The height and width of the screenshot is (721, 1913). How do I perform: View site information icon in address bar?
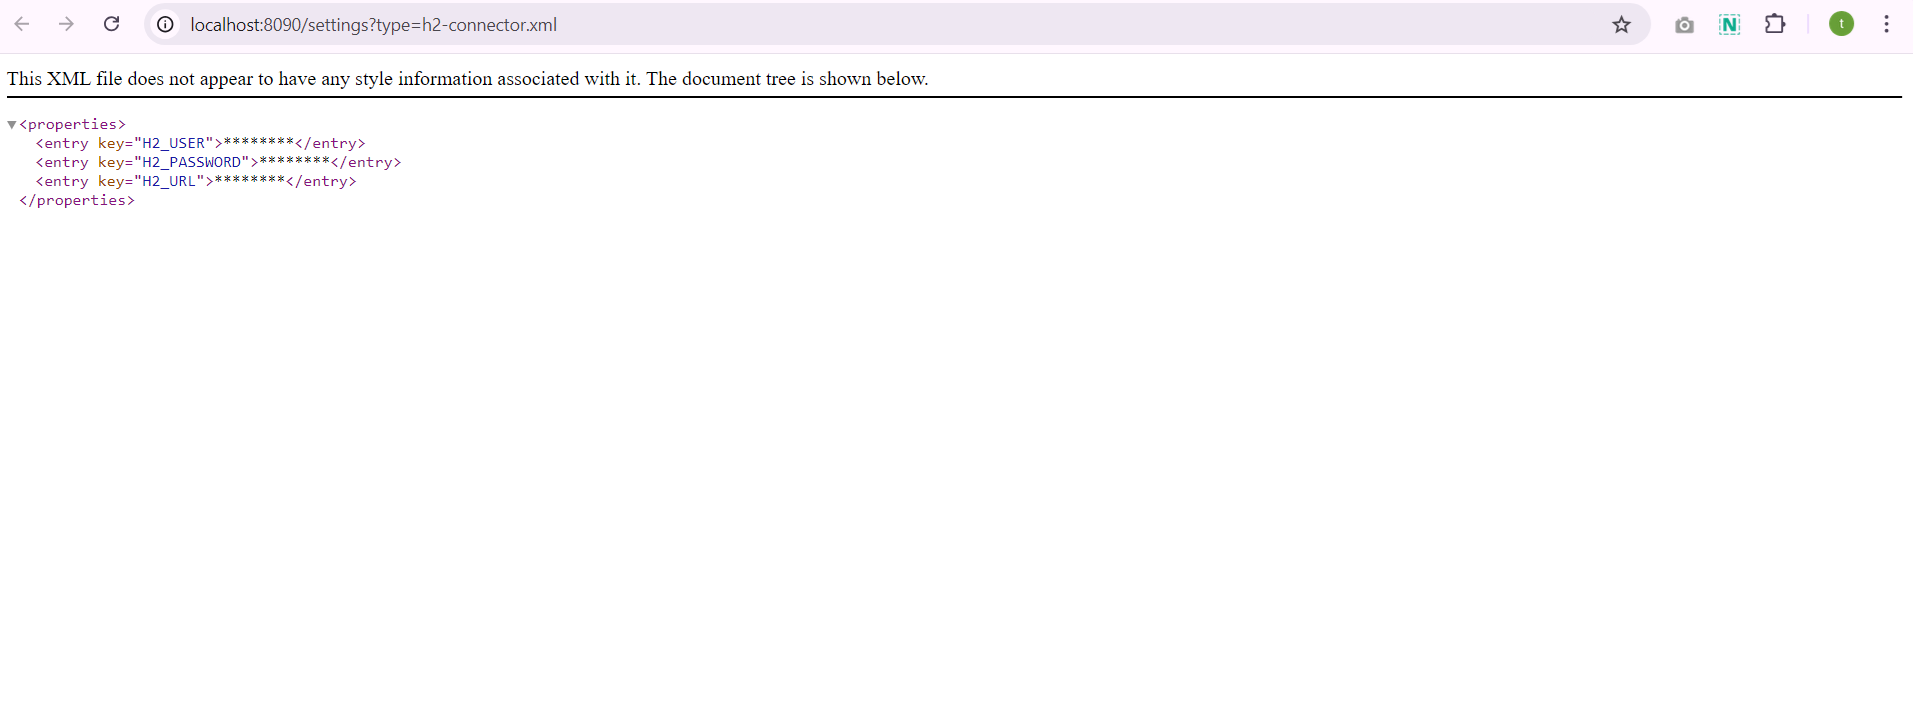(x=166, y=24)
